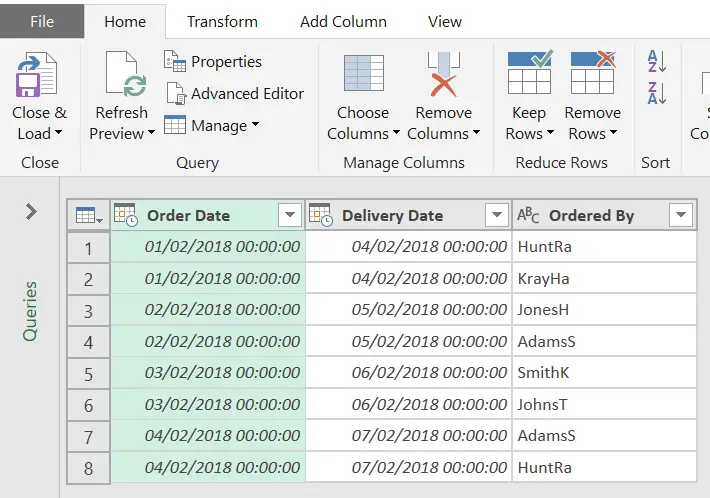Click the Keep Rows icon

click(x=530, y=72)
